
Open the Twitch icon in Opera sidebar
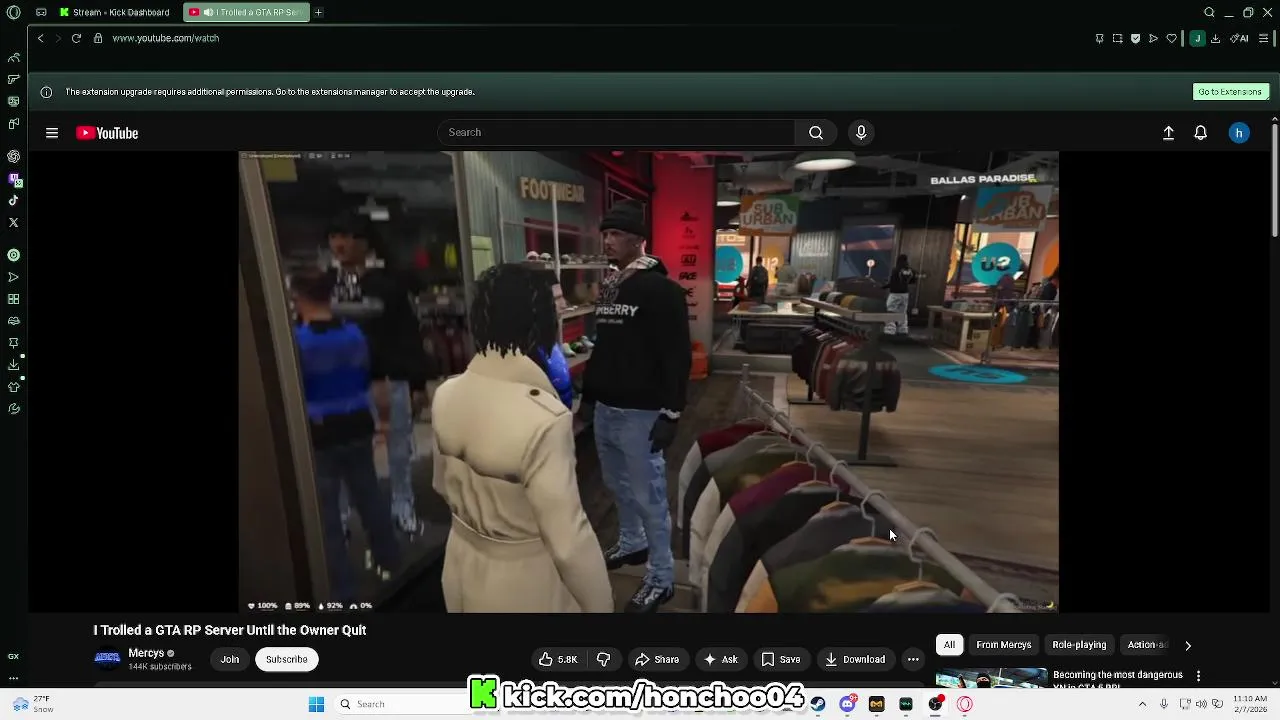coord(14,179)
